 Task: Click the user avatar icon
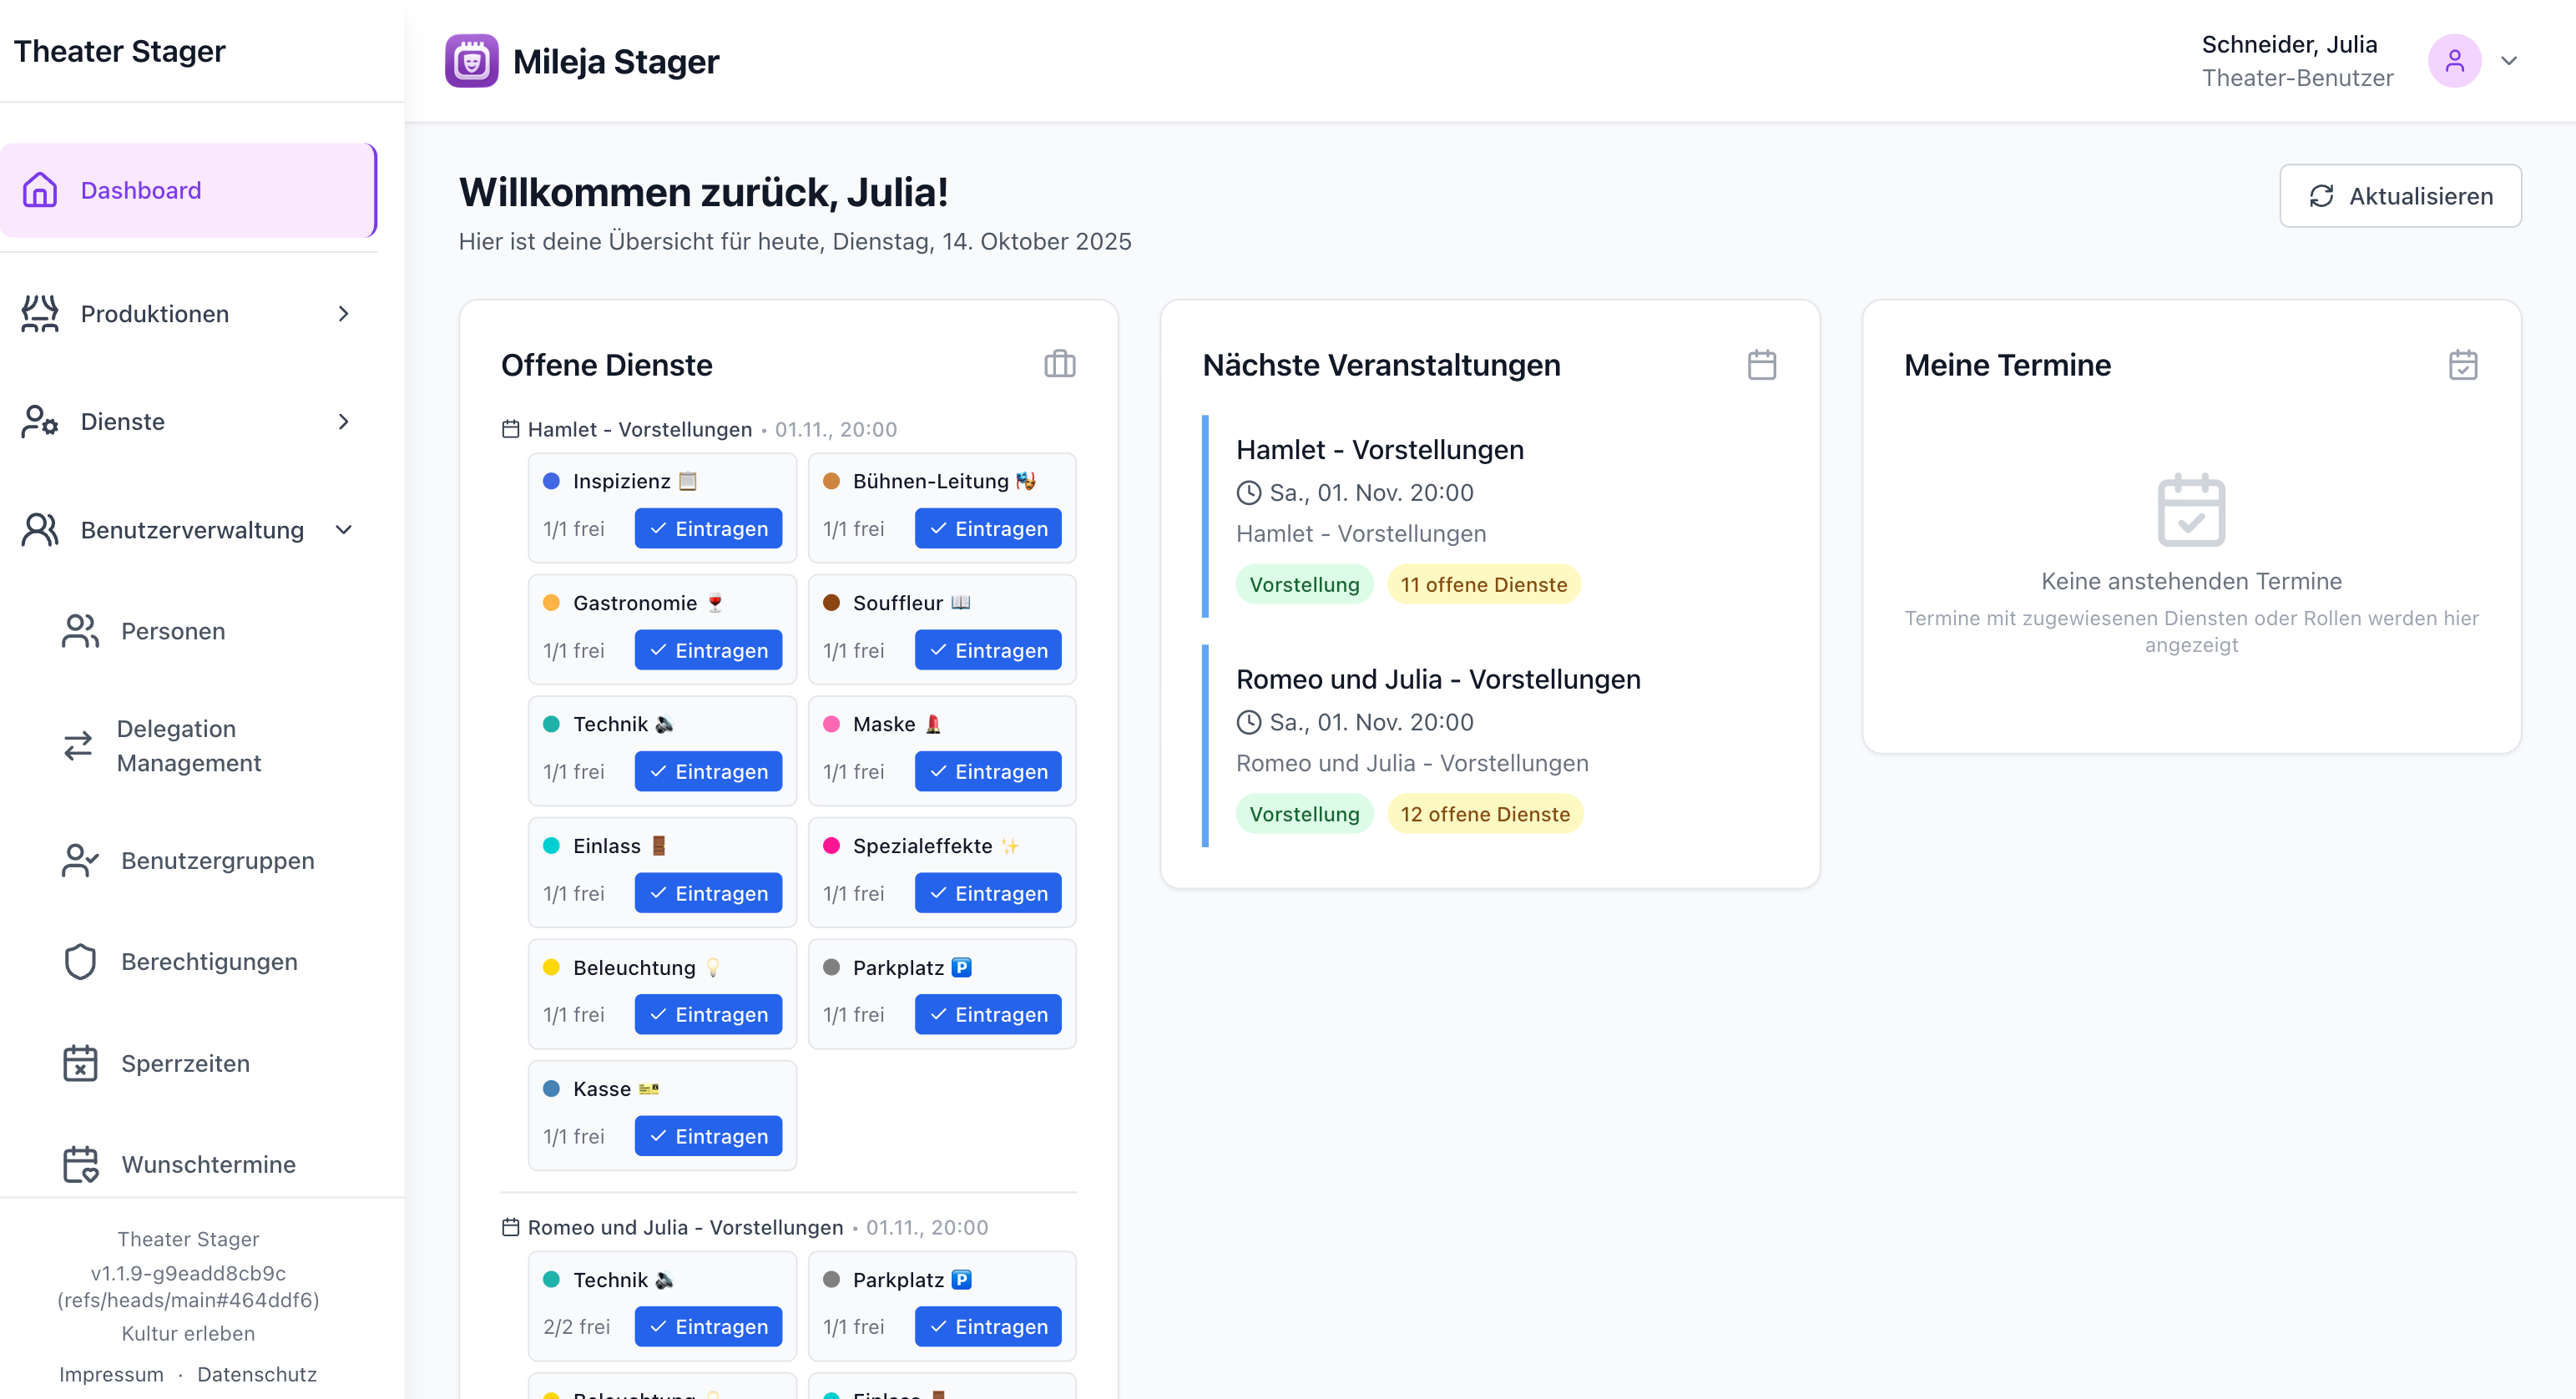pyautogui.click(x=2453, y=61)
